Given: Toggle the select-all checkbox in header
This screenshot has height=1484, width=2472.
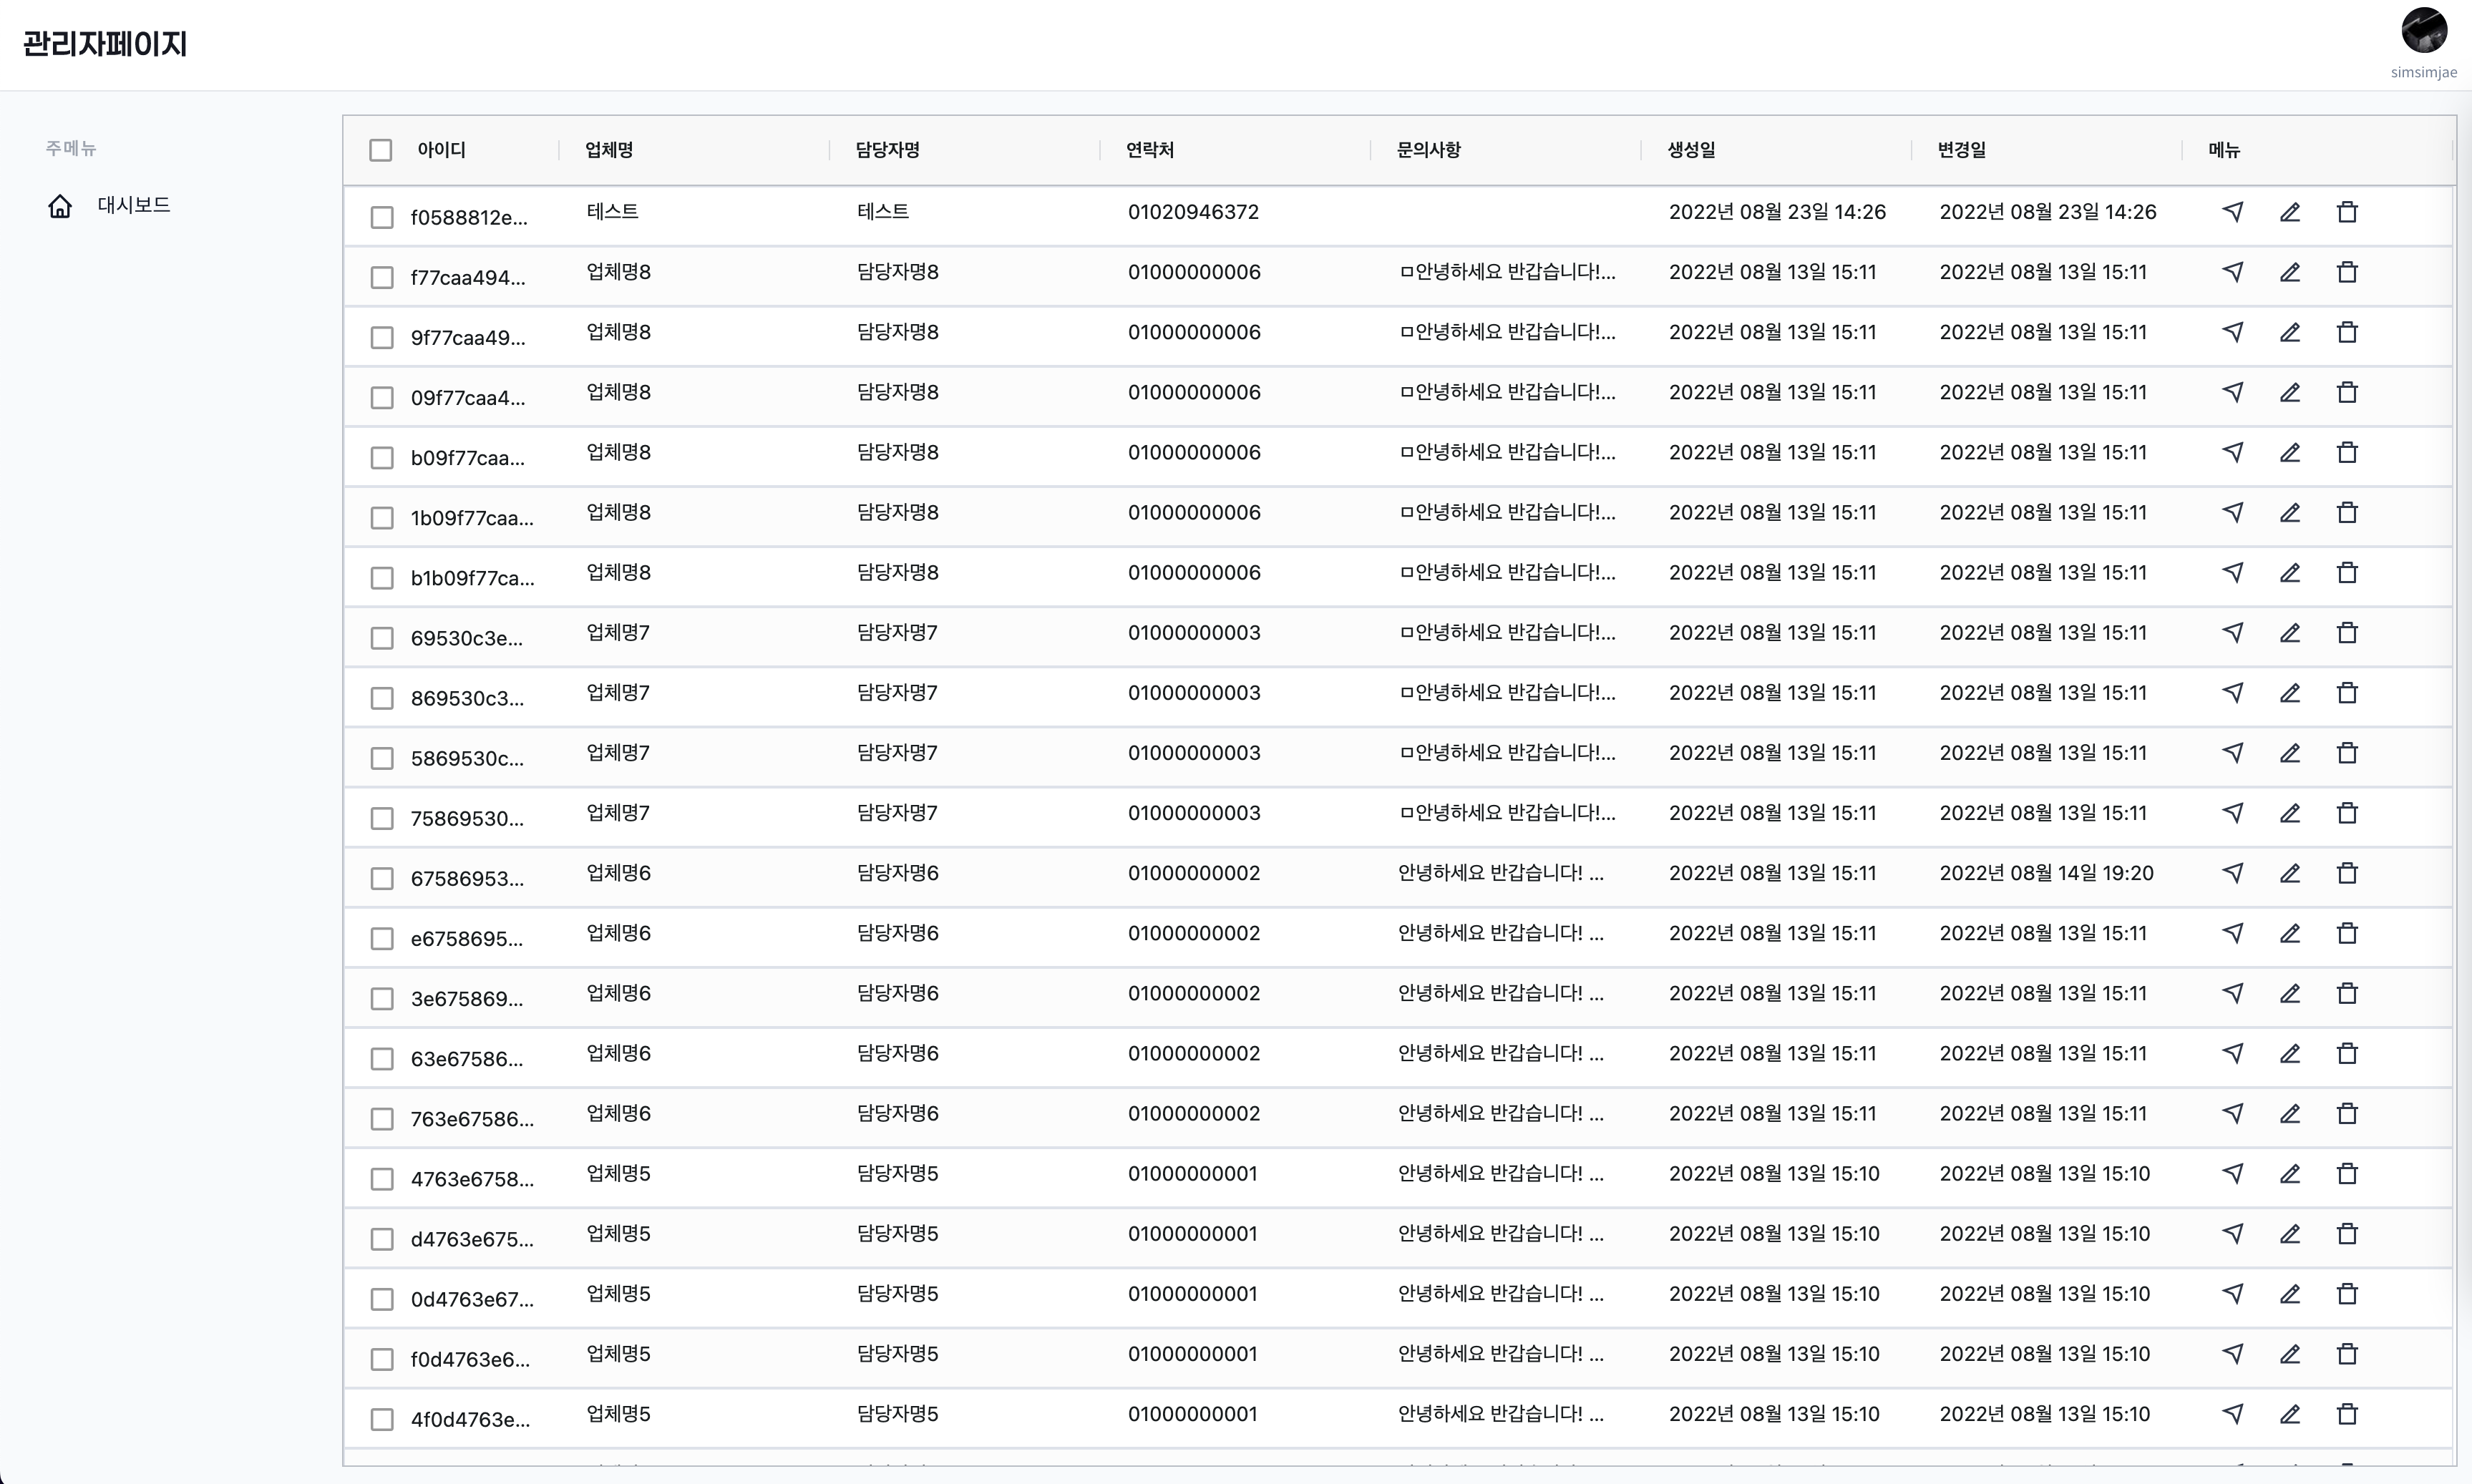Looking at the screenshot, I should 380,150.
